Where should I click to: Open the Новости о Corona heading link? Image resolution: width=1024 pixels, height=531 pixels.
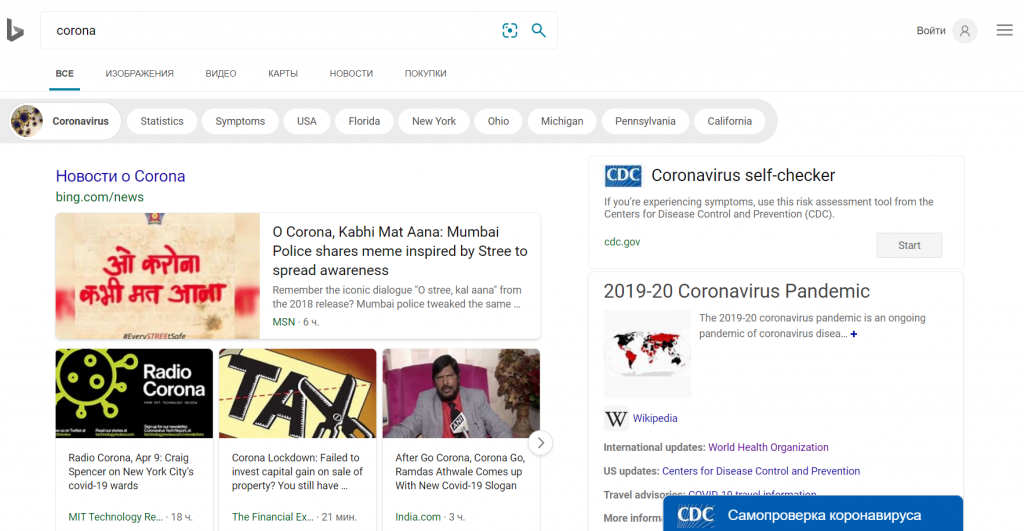[x=120, y=176]
